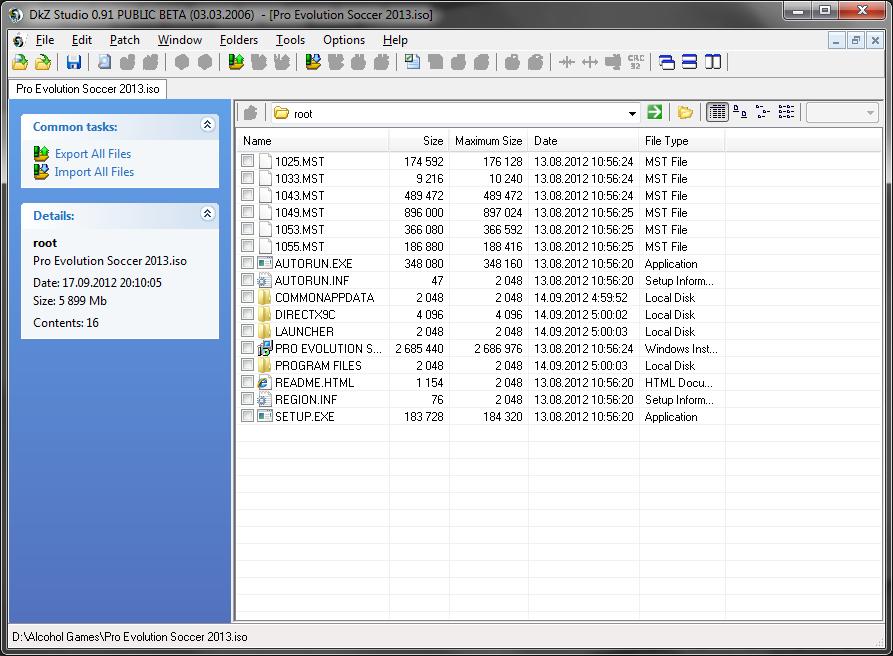Open the Folders menu

coord(239,40)
